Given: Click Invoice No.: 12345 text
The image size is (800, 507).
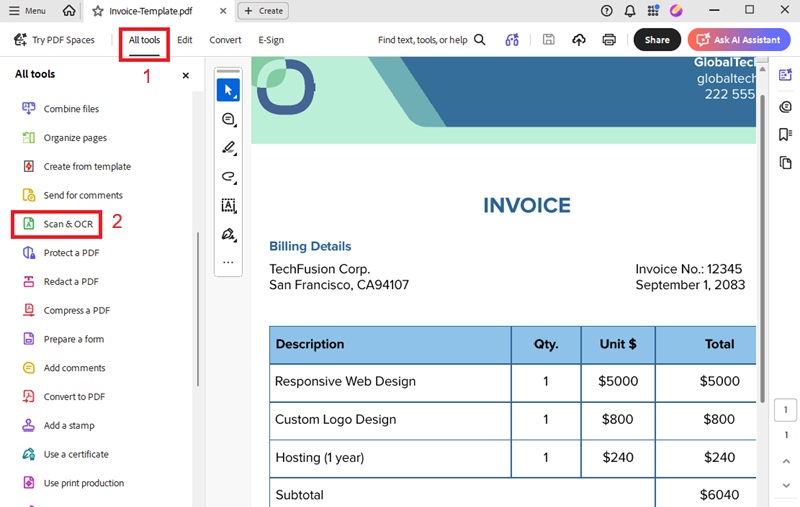Looking at the screenshot, I should (x=688, y=269).
